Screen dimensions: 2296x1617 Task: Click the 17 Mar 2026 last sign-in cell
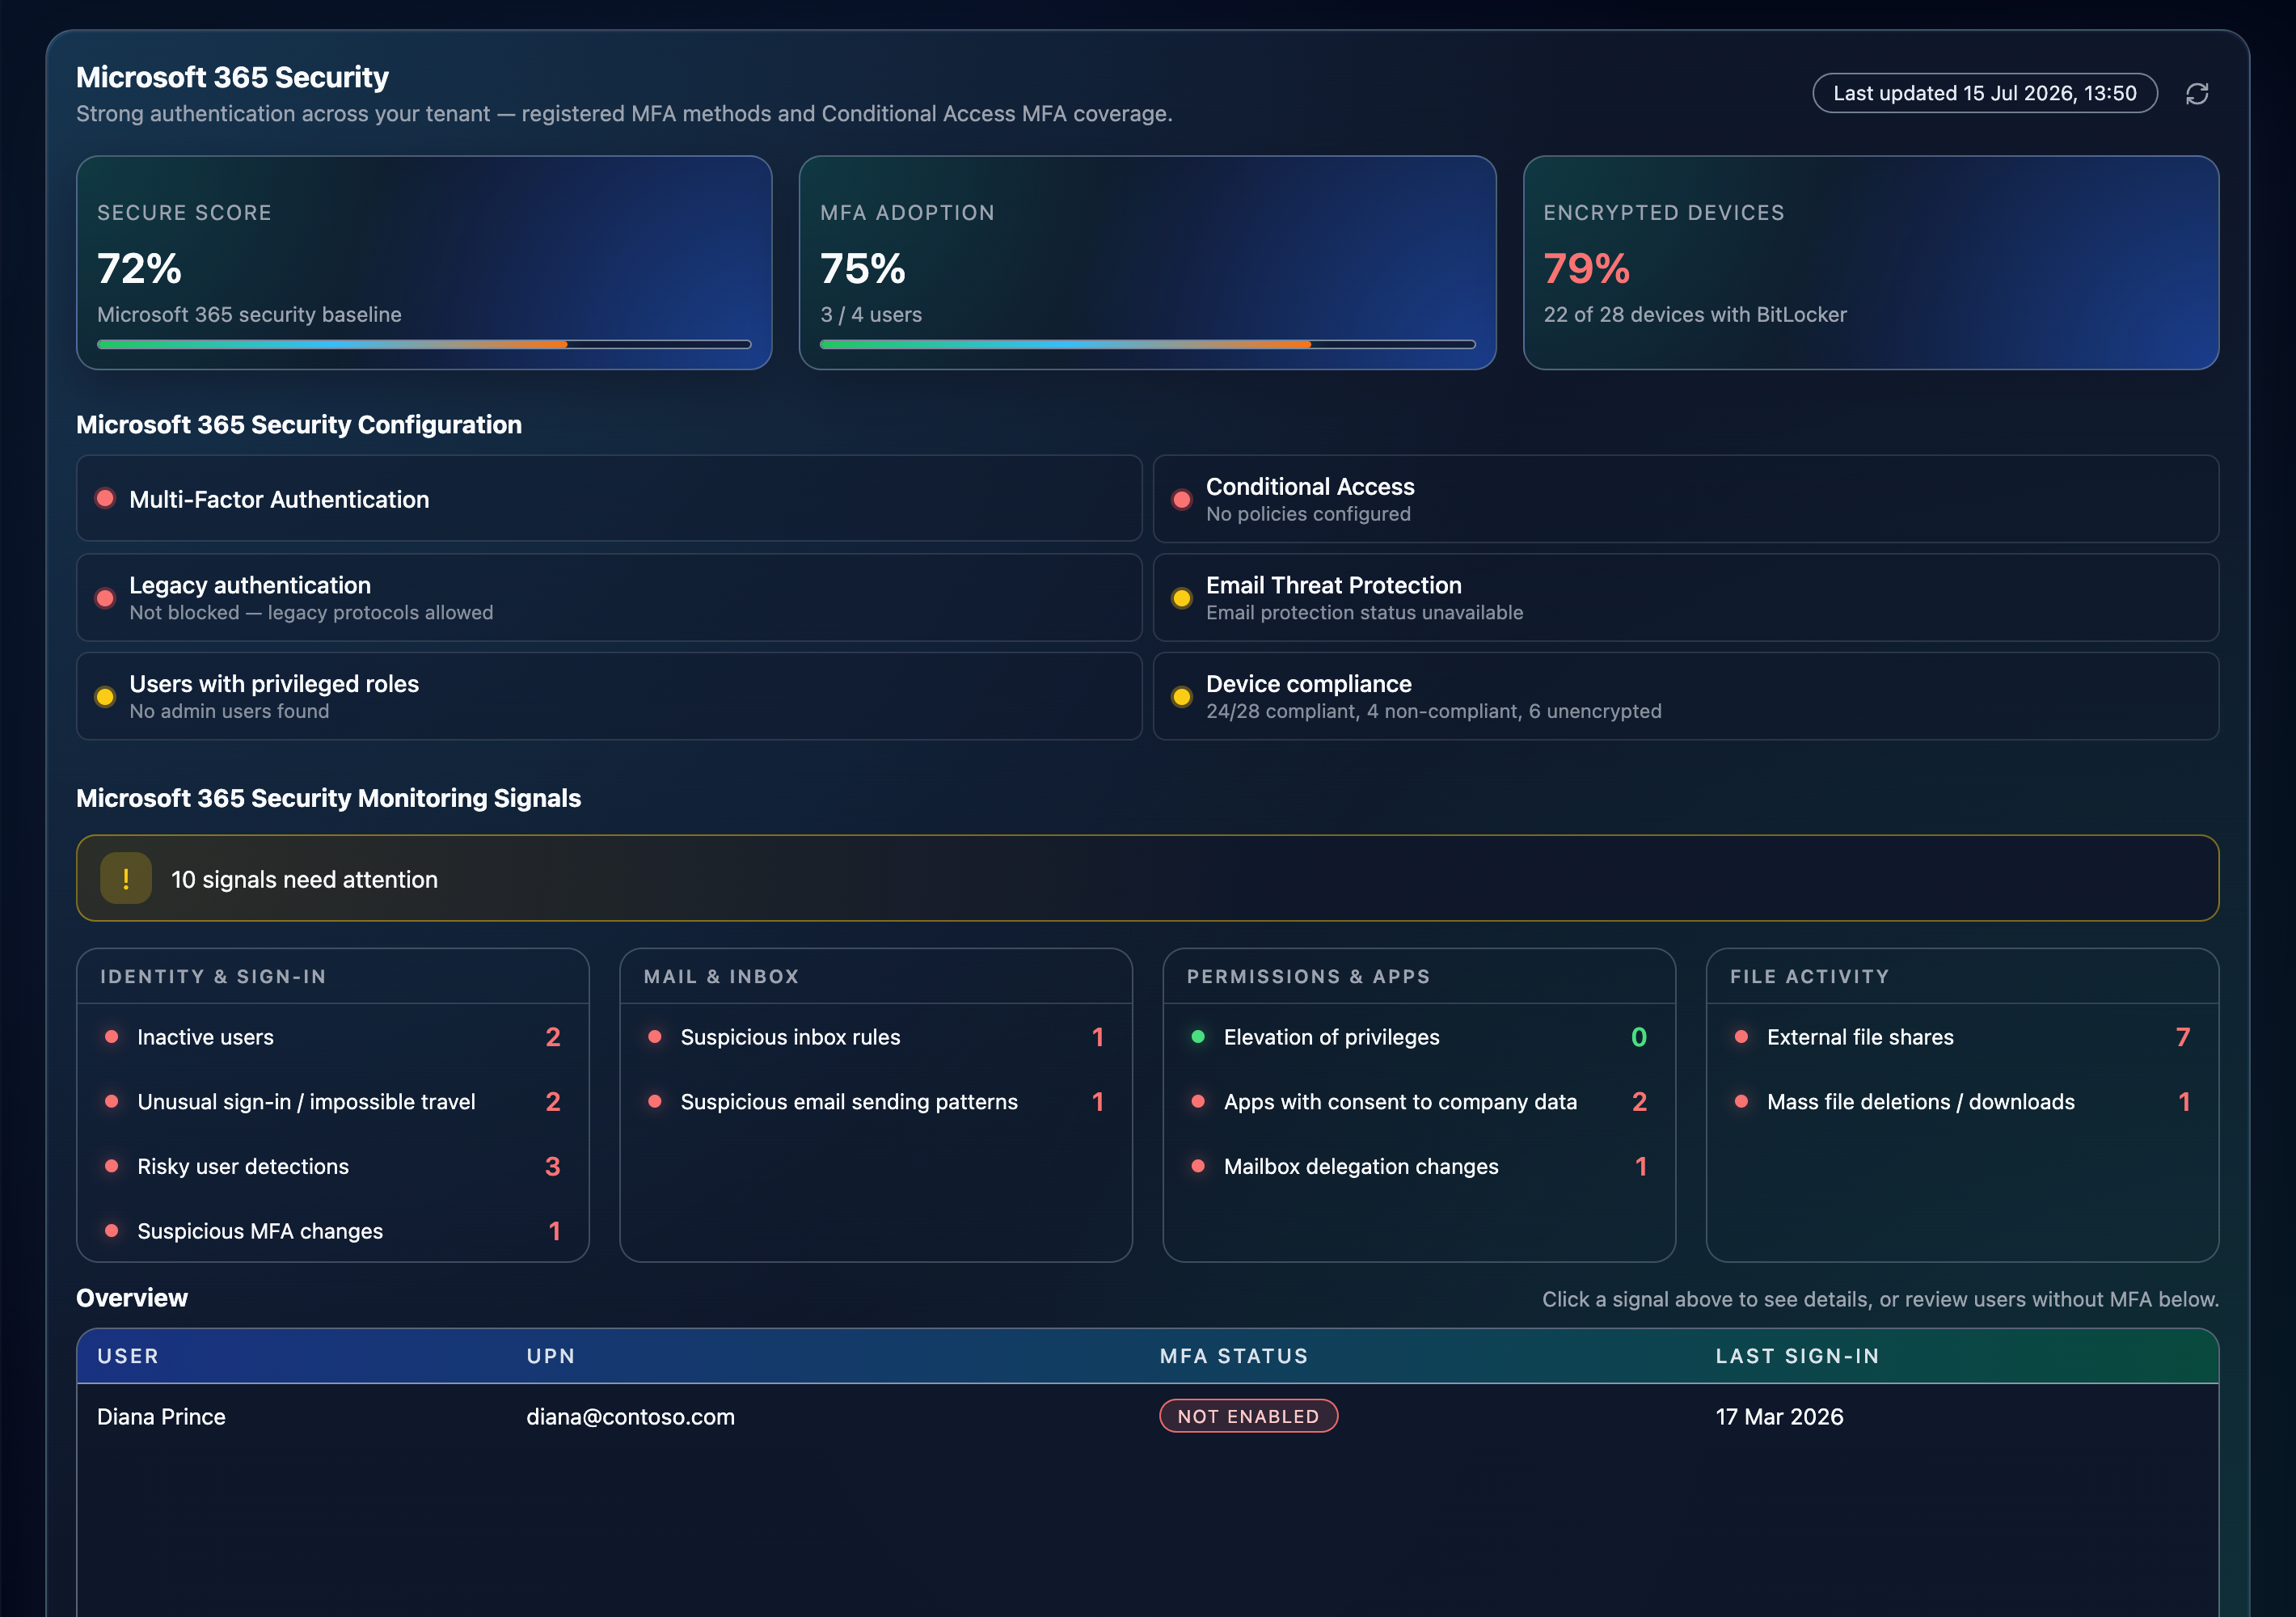pyautogui.click(x=1779, y=1416)
